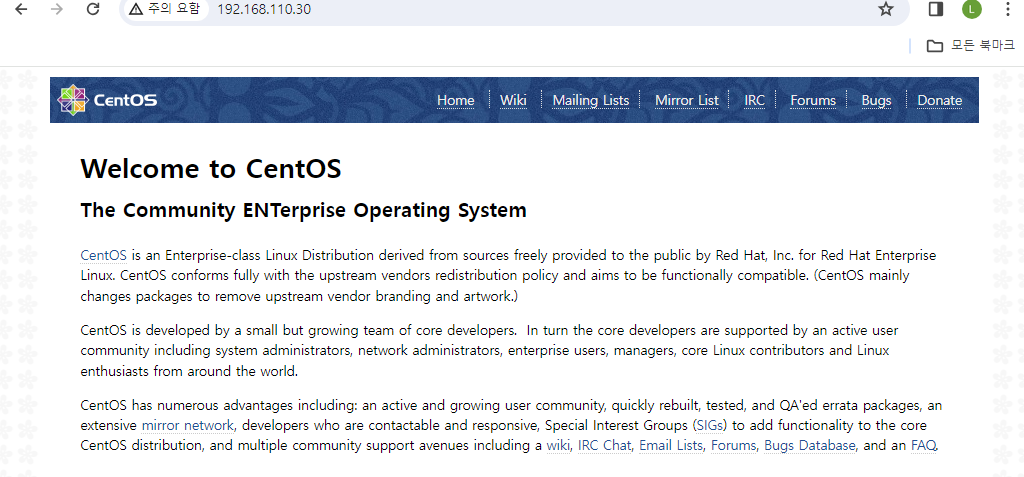Follow the CentOS link in first paragraph

coord(103,255)
